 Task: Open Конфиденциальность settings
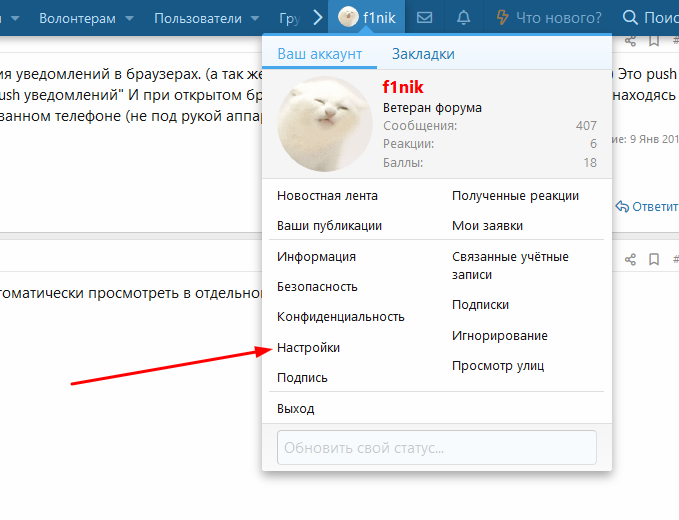coord(341,317)
